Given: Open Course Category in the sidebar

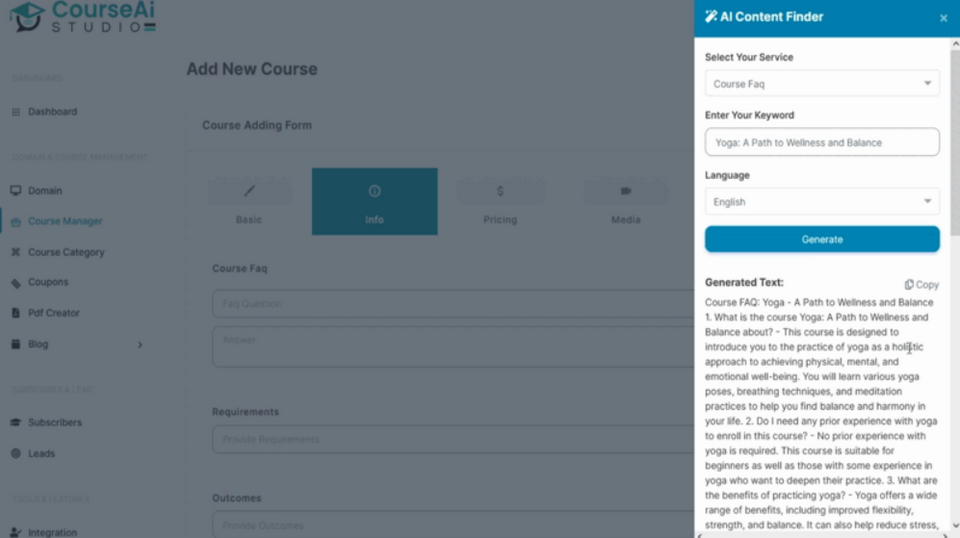Looking at the screenshot, I should tap(66, 252).
